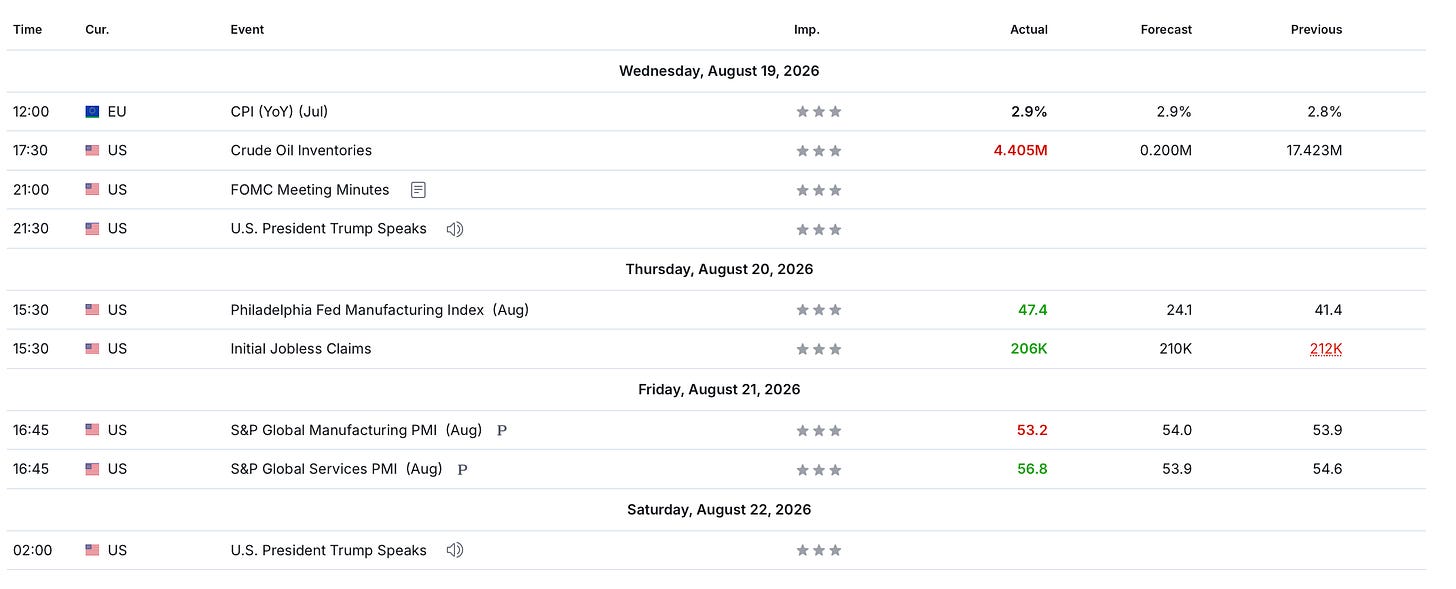Image resolution: width=1456 pixels, height=589 pixels.
Task: Open the CPI (YoY) (Jul) event
Action: coord(279,112)
